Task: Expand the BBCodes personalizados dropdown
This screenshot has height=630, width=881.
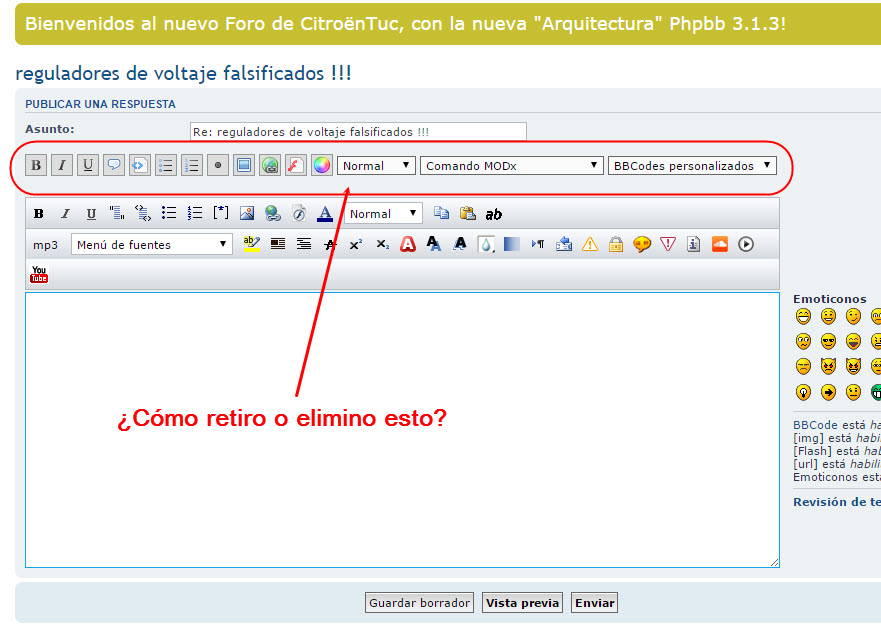Action: [x=692, y=166]
